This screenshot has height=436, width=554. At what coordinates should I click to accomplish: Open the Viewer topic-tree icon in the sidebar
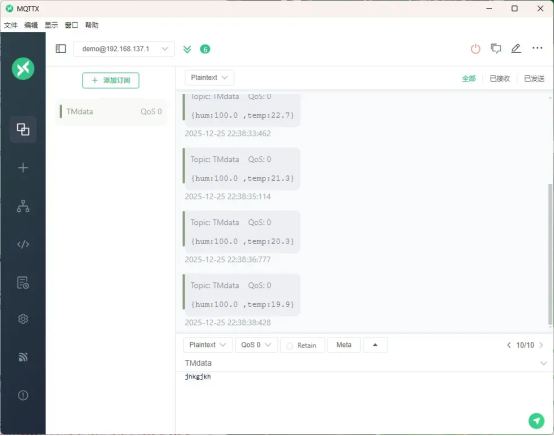(23, 206)
